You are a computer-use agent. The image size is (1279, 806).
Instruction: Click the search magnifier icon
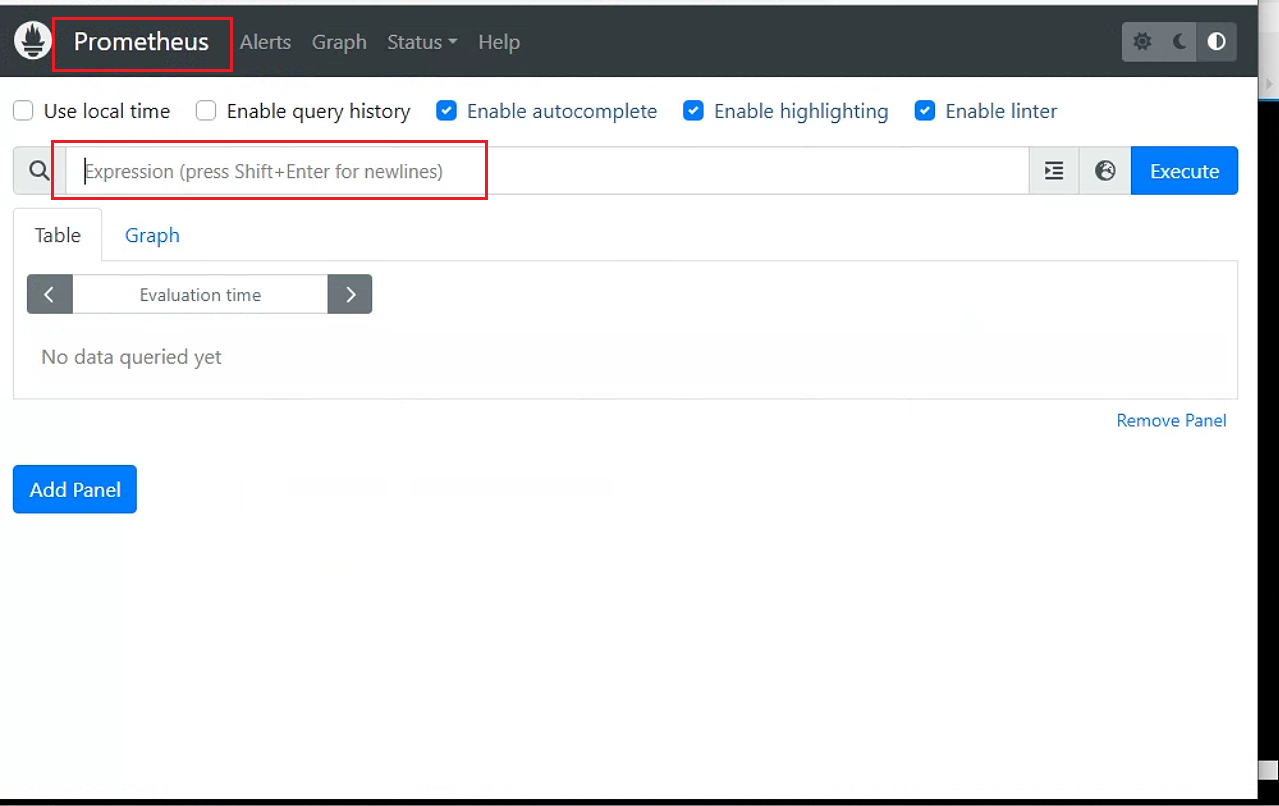39,171
